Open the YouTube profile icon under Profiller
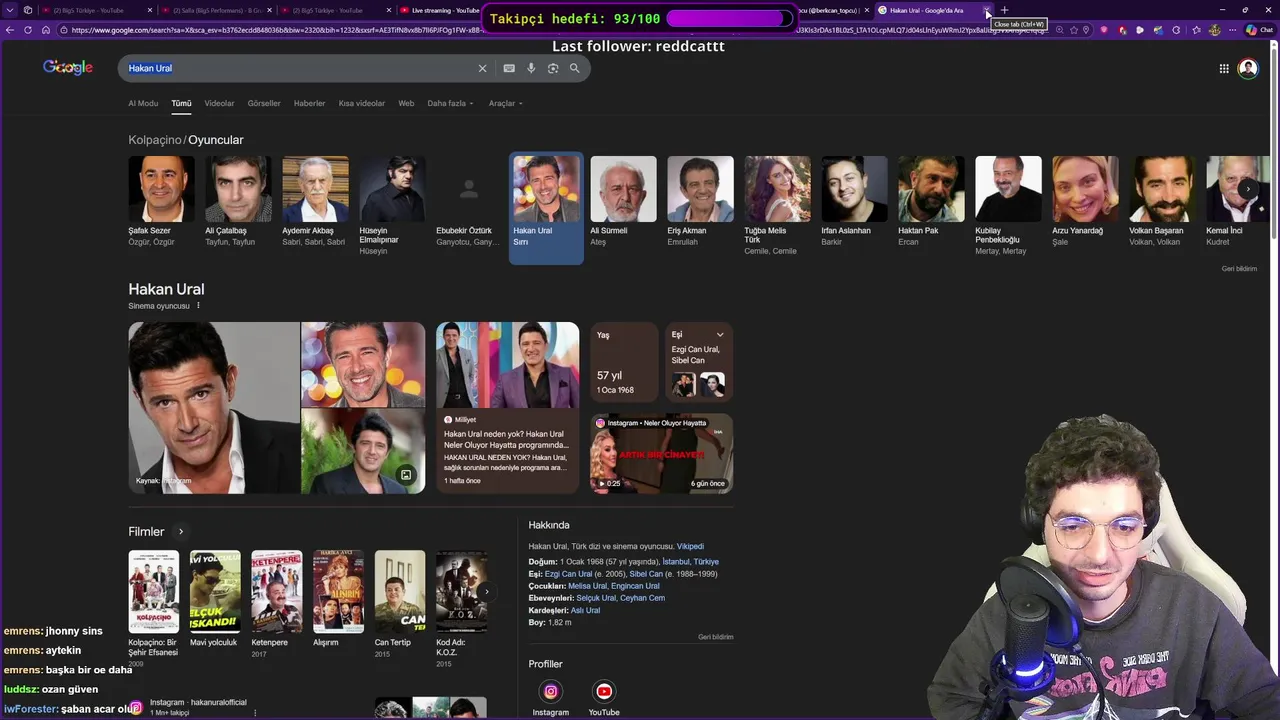1280x720 pixels. coord(604,691)
